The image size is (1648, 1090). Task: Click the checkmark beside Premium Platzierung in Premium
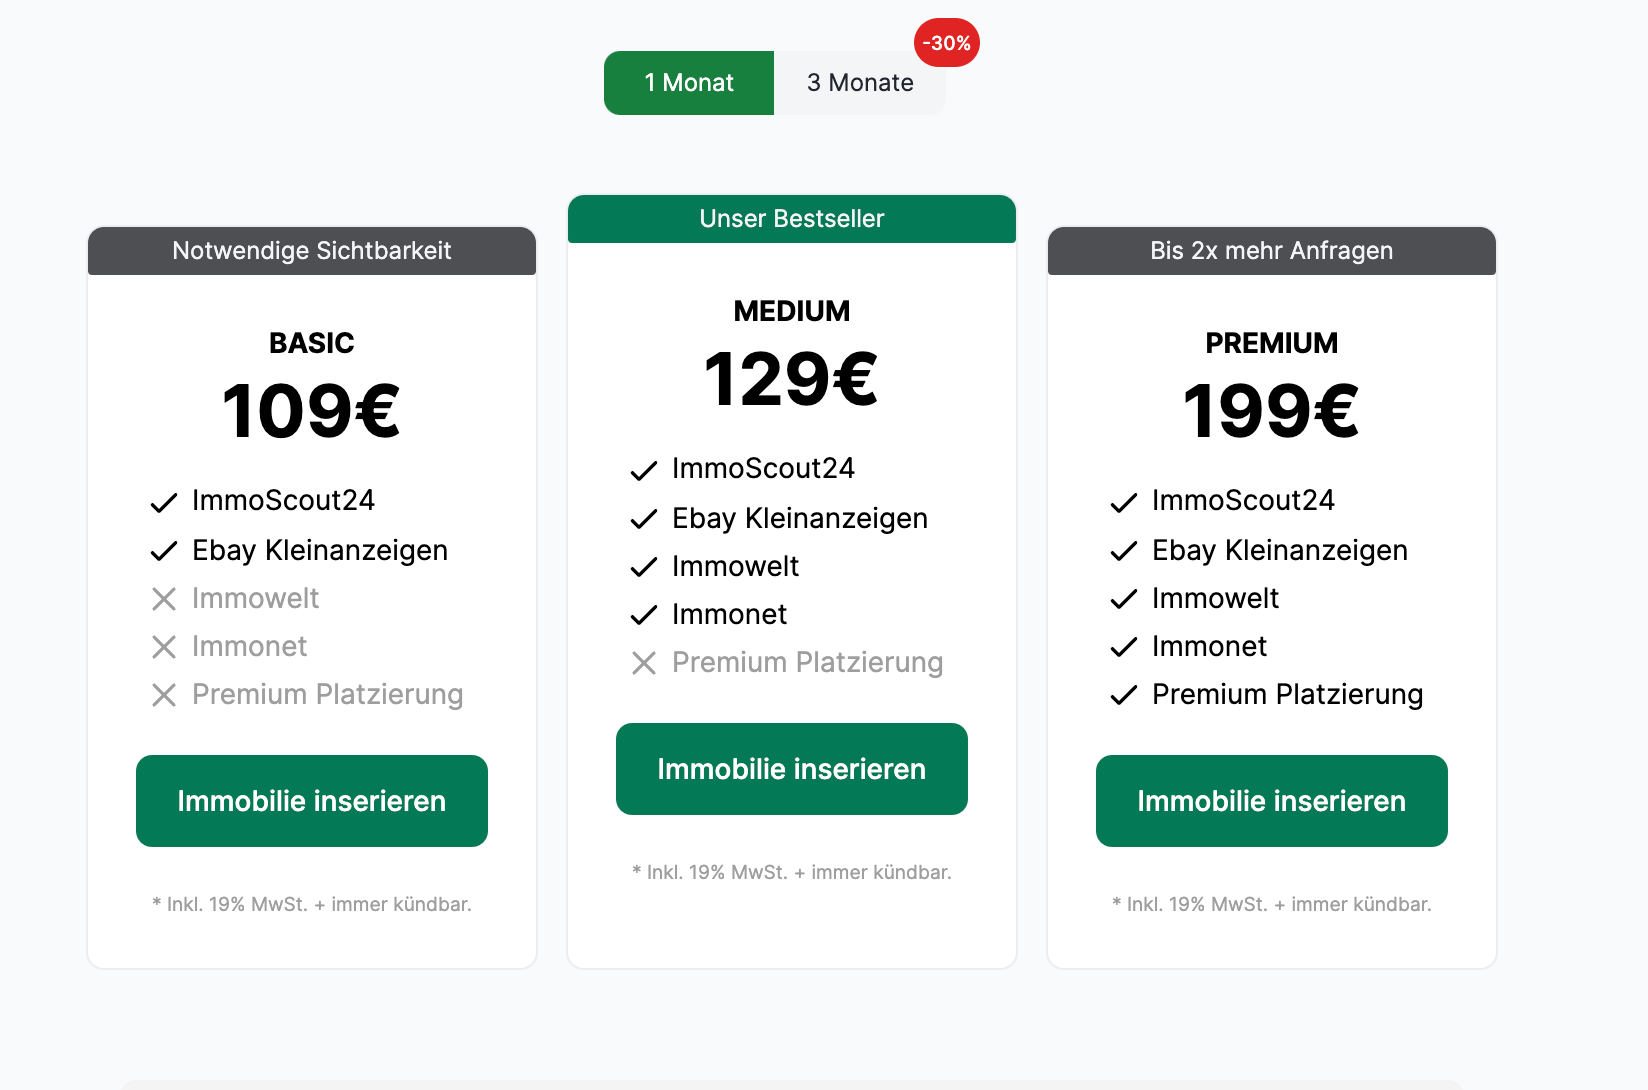click(x=1124, y=695)
